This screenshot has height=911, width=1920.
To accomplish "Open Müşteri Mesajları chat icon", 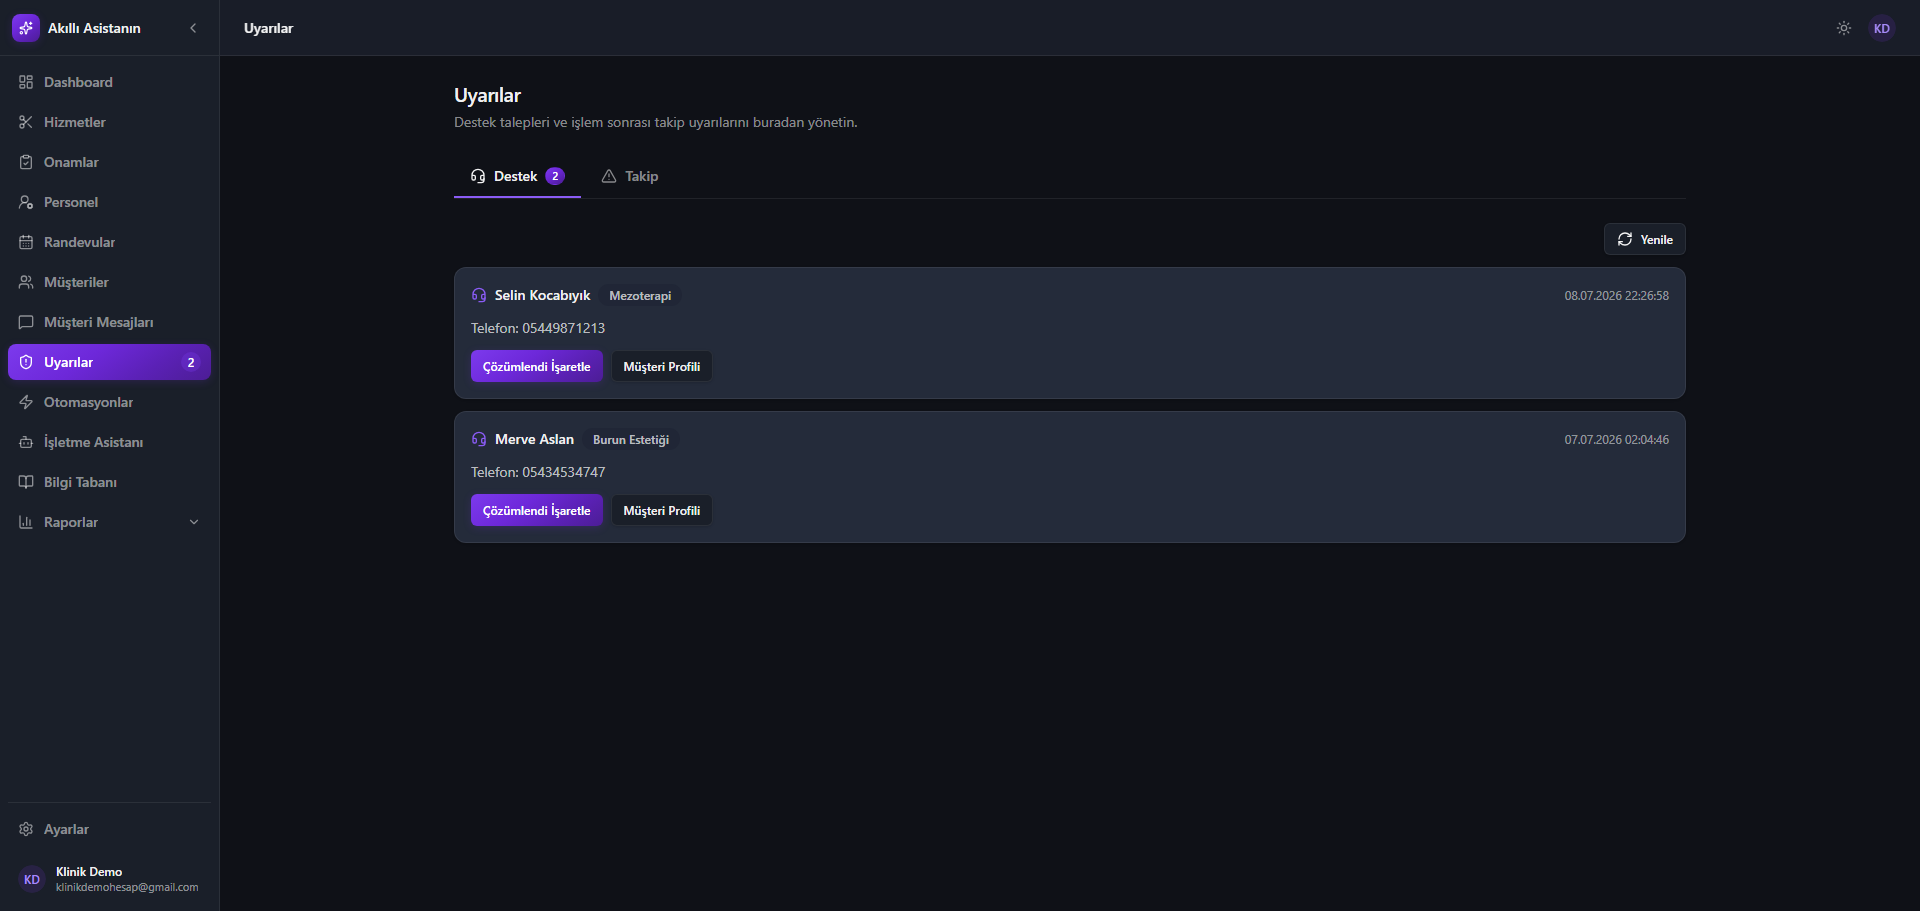I will (26, 322).
